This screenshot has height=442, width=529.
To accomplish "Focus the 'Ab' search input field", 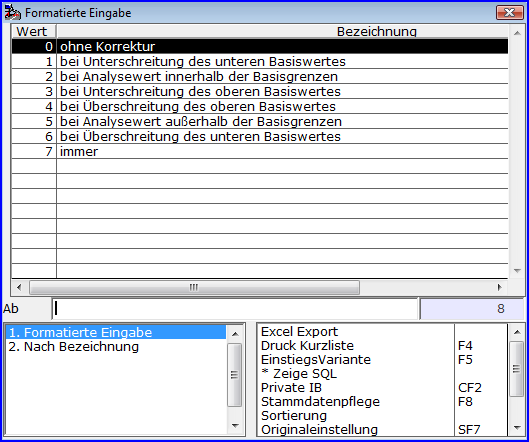I will pos(235,308).
